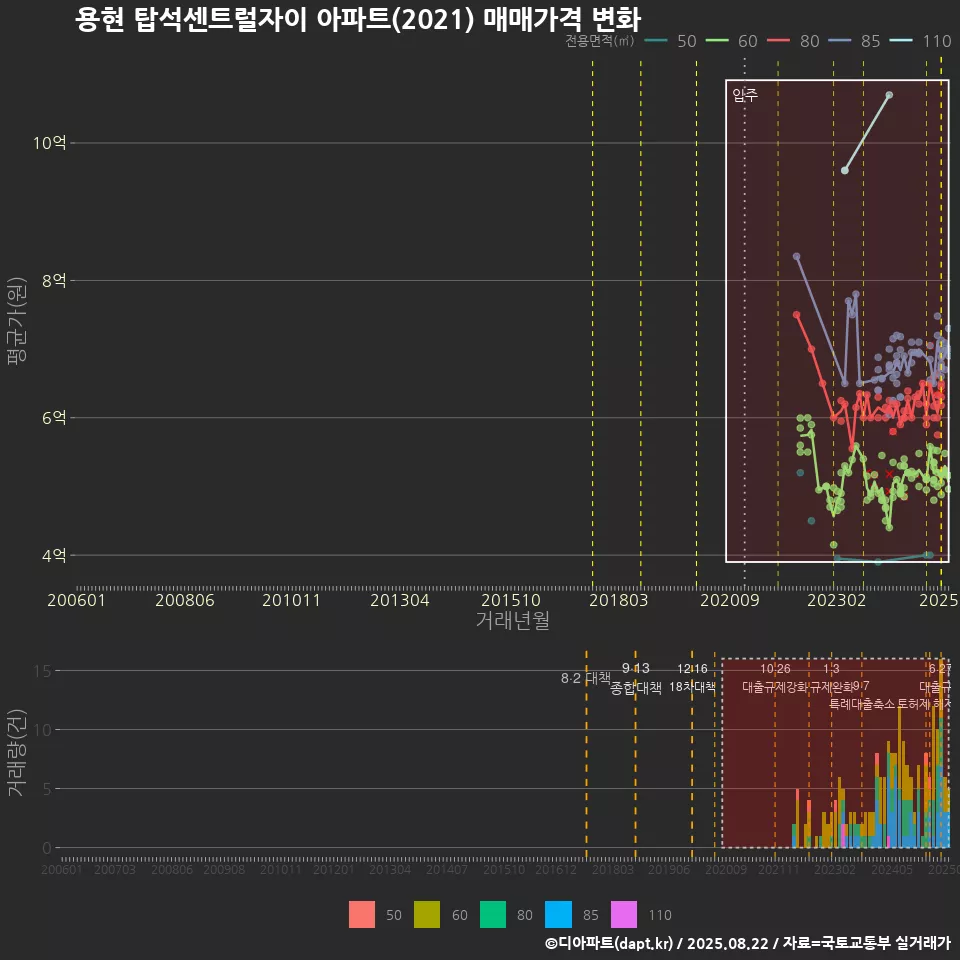The image size is (960, 960).
Task: Click the highest 110㎡ data point above 10억
Action: (889, 95)
